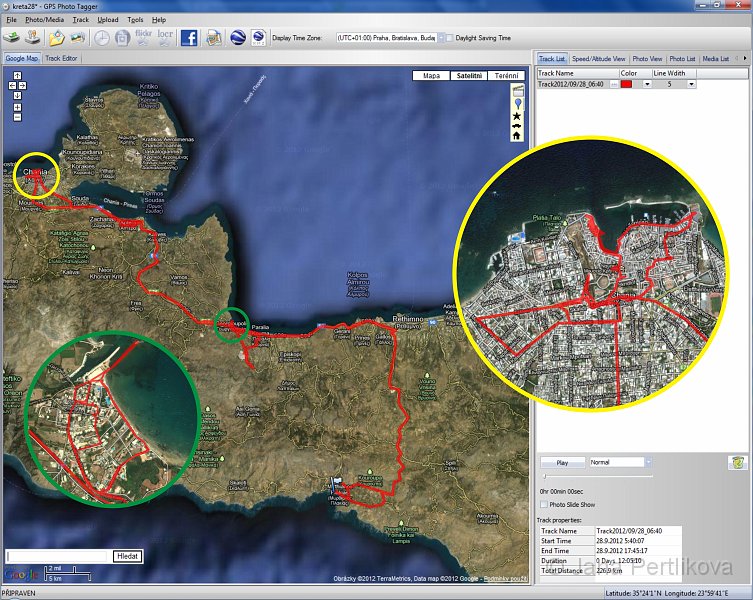
Task: Click the KMZ export toolbar icon
Action: pyautogui.click(x=258, y=37)
